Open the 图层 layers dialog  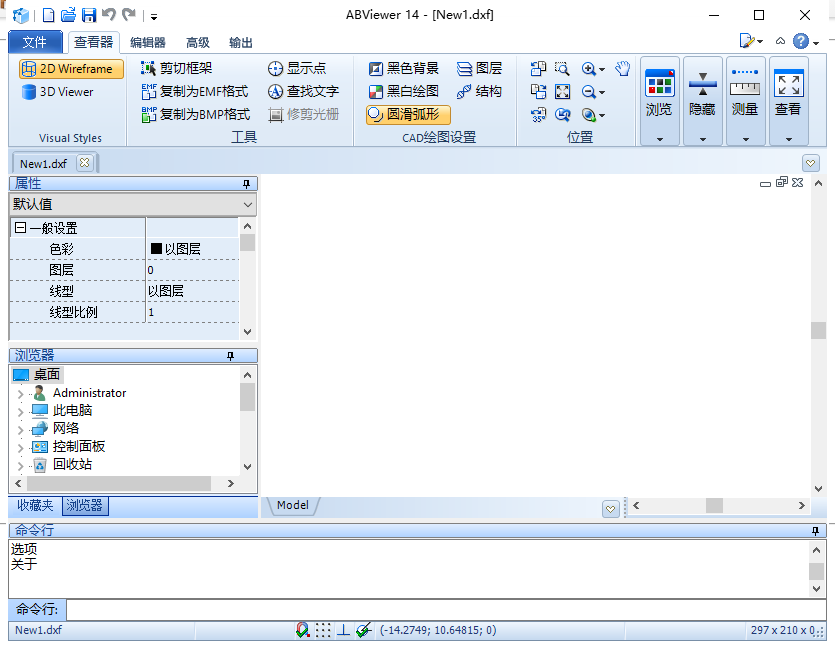(x=479, y=68)
